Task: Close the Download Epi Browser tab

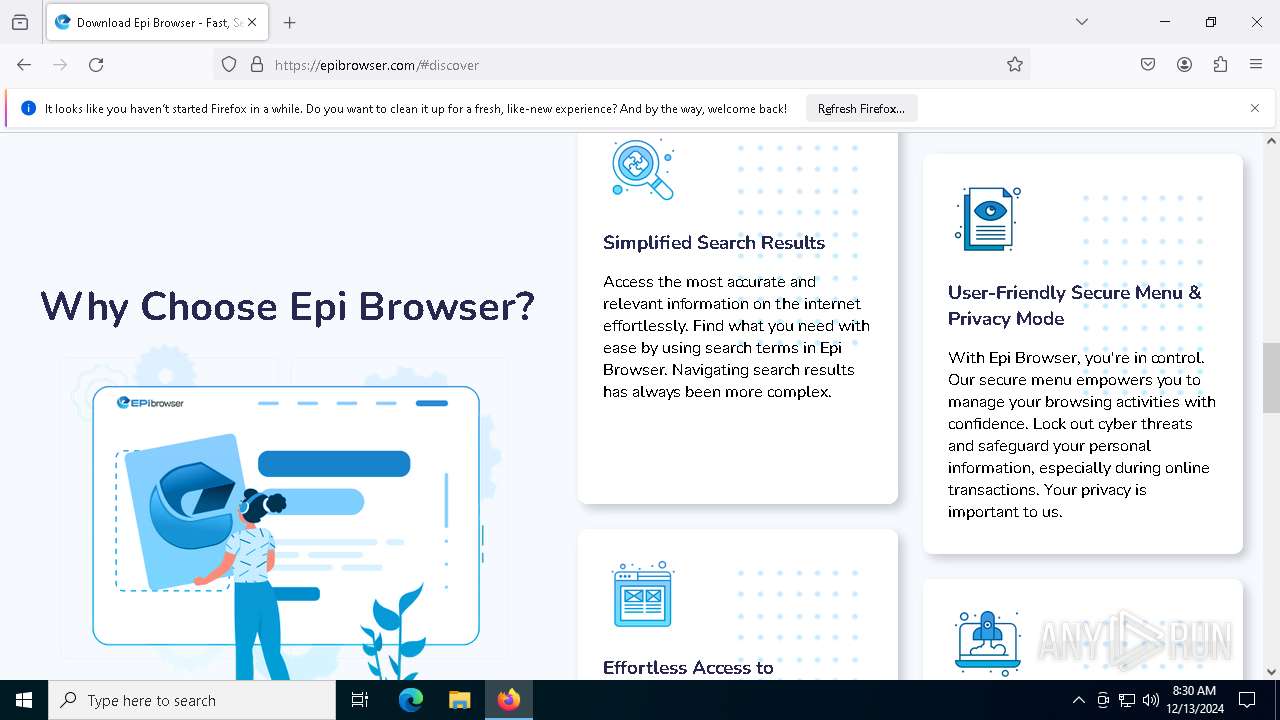Action: click(252, 22)
